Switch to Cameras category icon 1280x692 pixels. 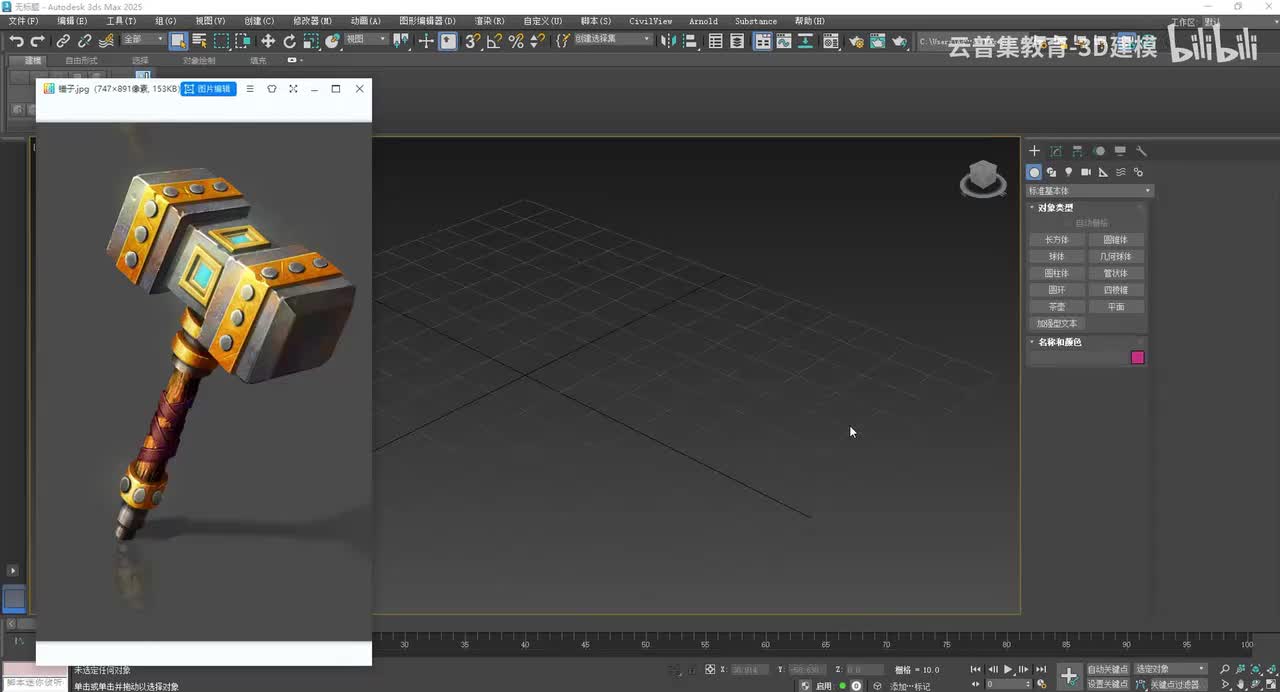[x=1086, y=172]
